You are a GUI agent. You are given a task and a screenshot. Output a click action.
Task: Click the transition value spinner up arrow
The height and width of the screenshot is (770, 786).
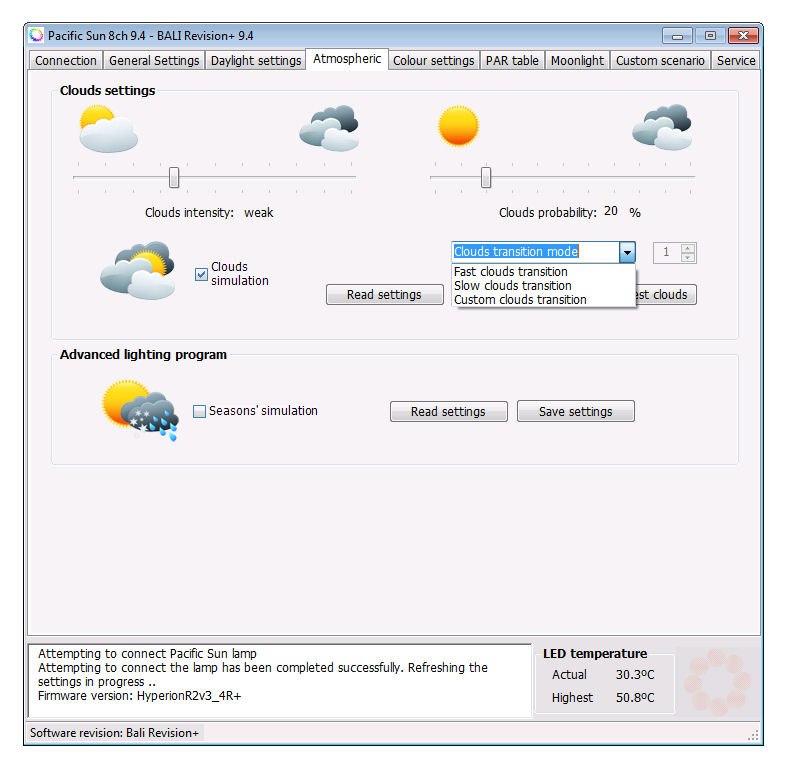pos(688,248)
